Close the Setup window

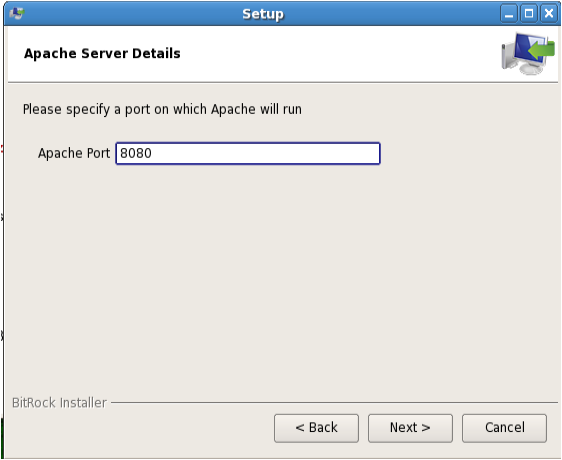[x=549, y=14]
